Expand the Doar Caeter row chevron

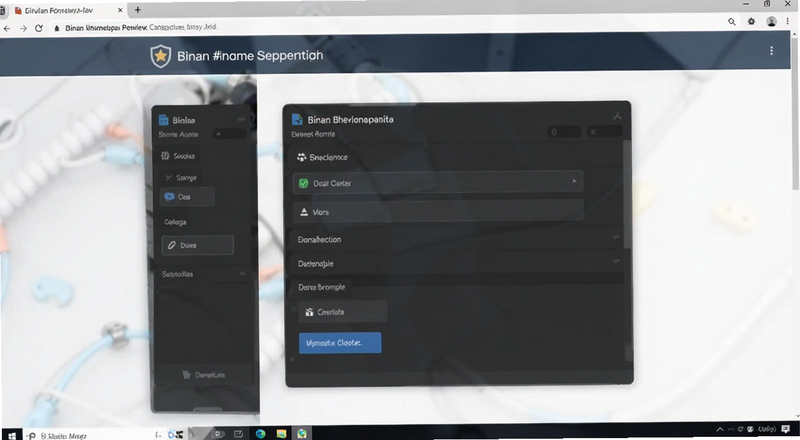click(574, 181)
